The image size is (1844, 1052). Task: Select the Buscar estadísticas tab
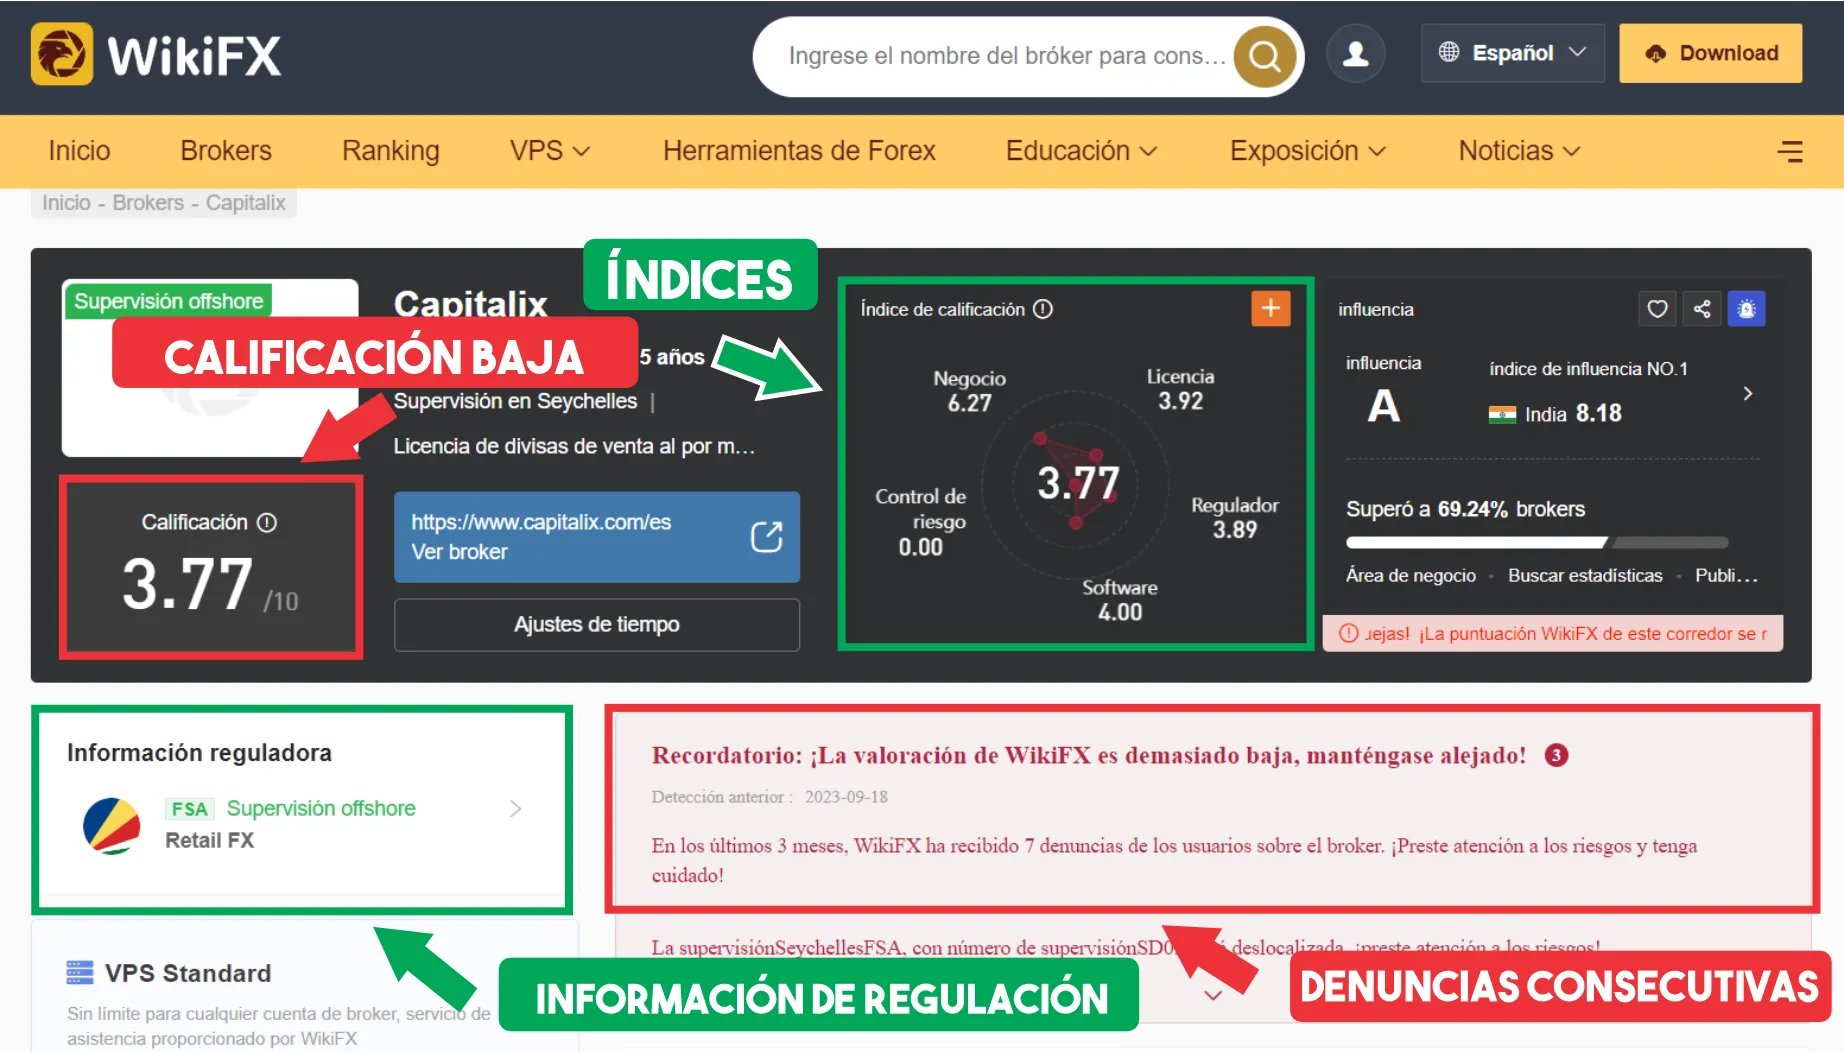click(1585, 575)
